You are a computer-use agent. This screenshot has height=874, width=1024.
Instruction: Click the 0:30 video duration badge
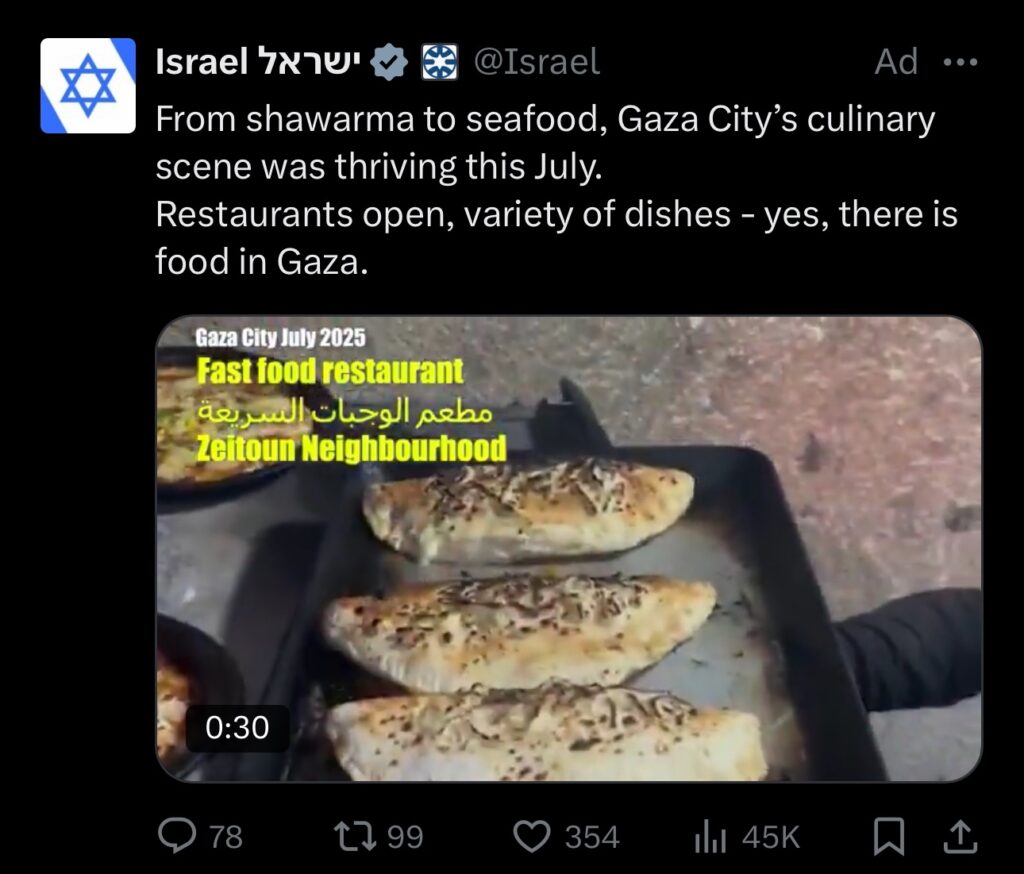[x=237, y=728]
